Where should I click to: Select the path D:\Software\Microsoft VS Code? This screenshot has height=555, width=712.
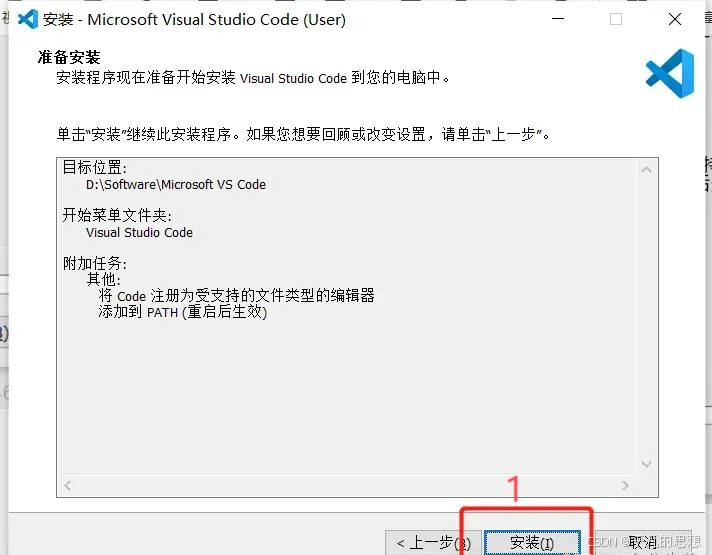pos(176,185)
